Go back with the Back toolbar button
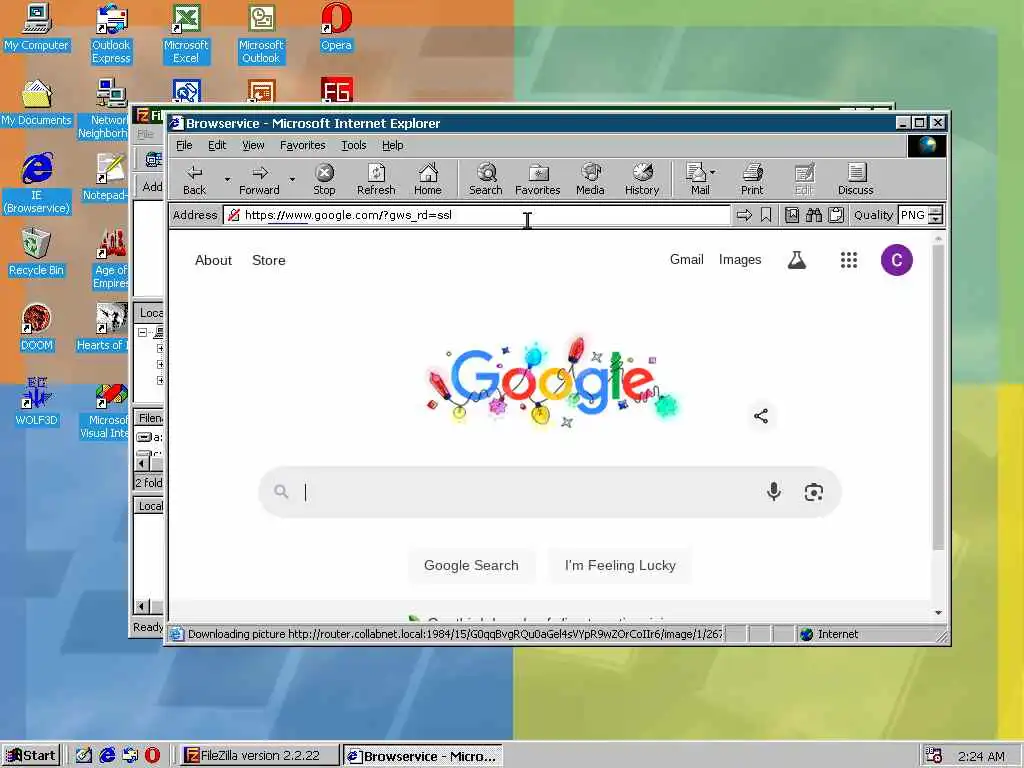1024x768 pixels. point(194,179)
